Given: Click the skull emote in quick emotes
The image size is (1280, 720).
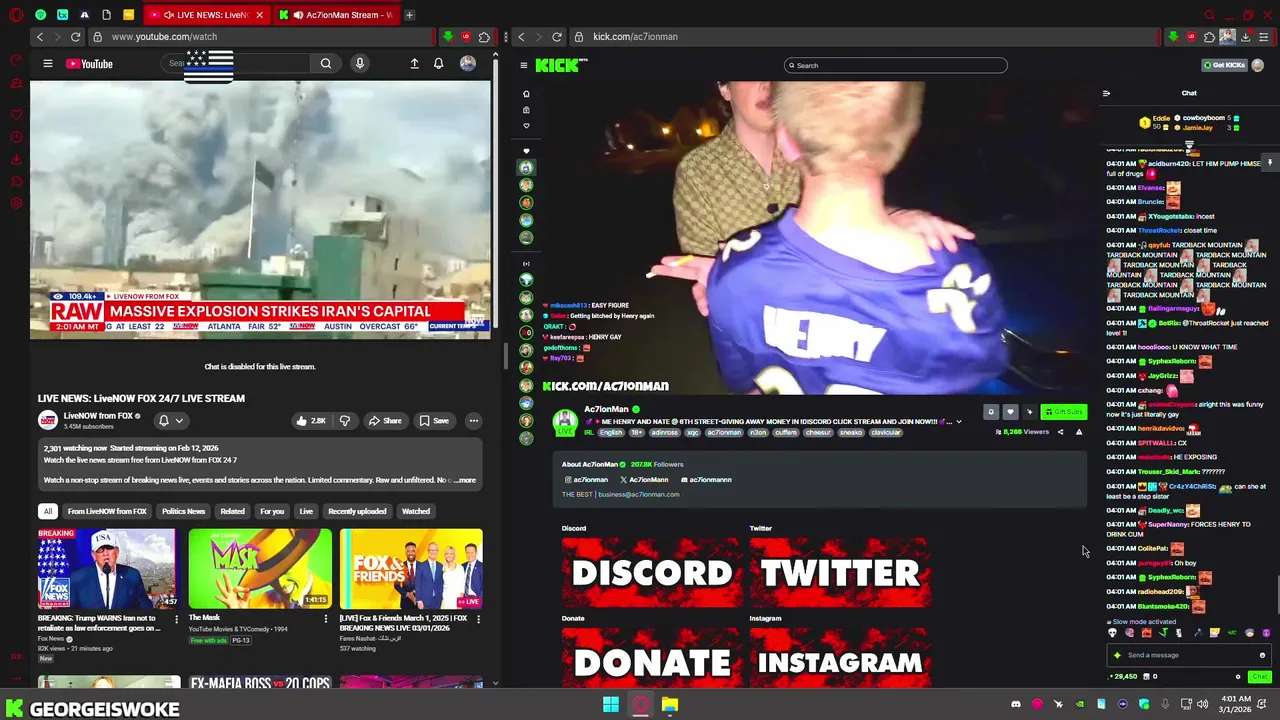Looking at the screenshot, I should point(1112,633).
